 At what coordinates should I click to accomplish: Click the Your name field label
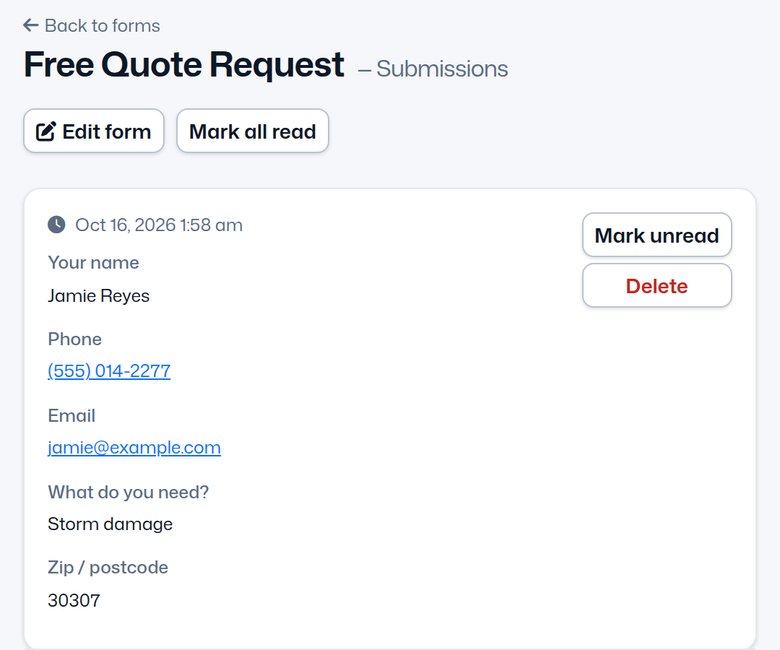(x=94, y=263)
